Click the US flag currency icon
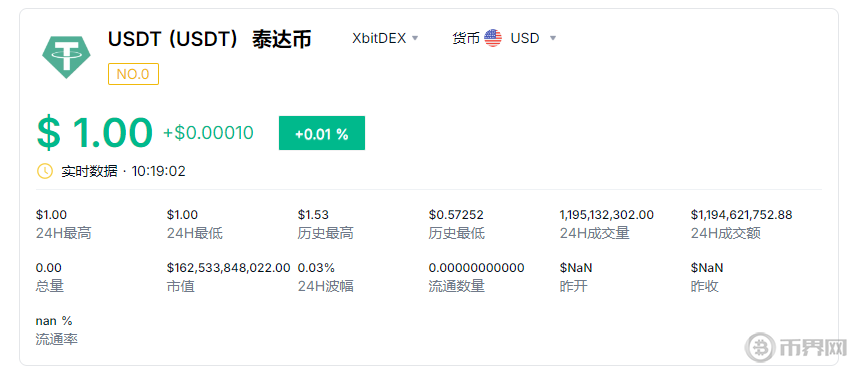 coord(493,38)
